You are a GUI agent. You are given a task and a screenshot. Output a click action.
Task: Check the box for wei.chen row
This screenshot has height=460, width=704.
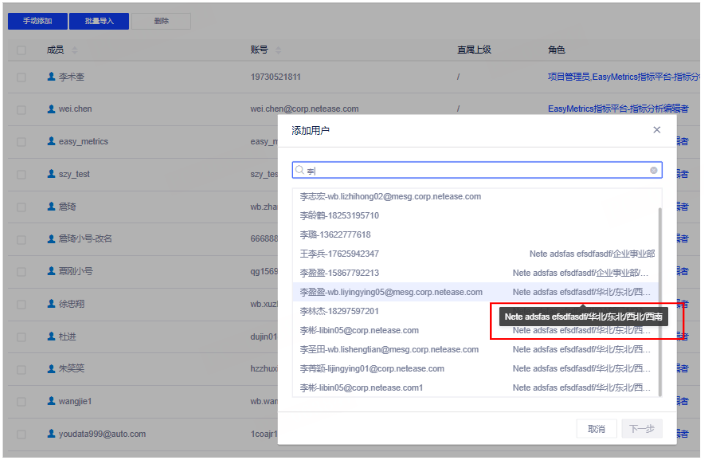(x=22, y=109)
